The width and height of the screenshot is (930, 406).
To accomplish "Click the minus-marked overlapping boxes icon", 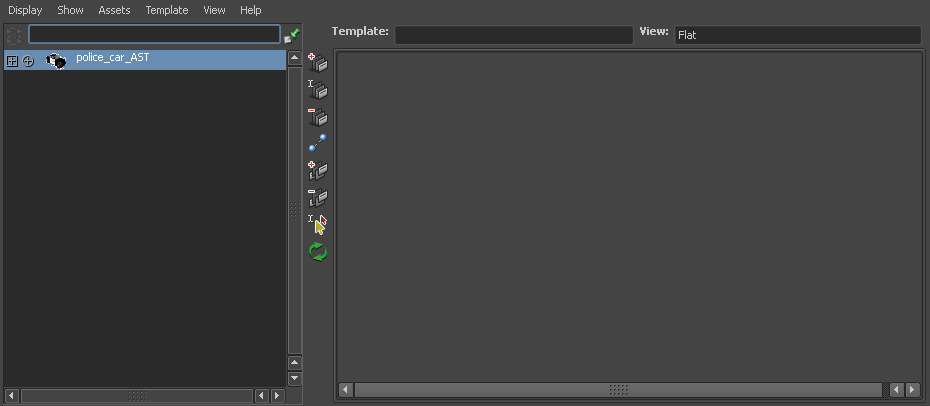I will (318, 197).
